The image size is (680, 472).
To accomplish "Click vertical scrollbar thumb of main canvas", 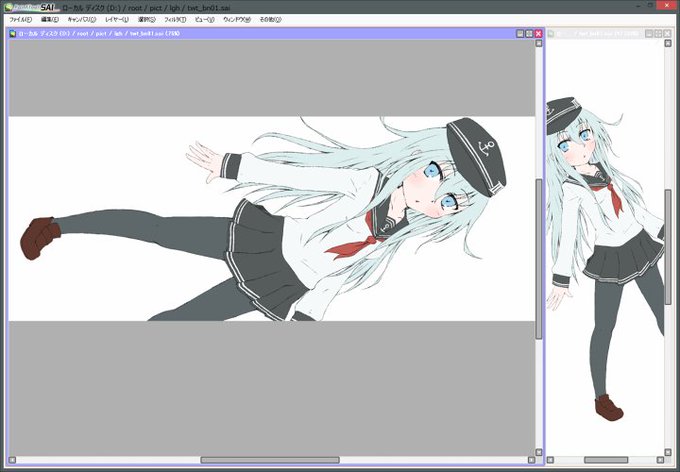I will (539, 259).
